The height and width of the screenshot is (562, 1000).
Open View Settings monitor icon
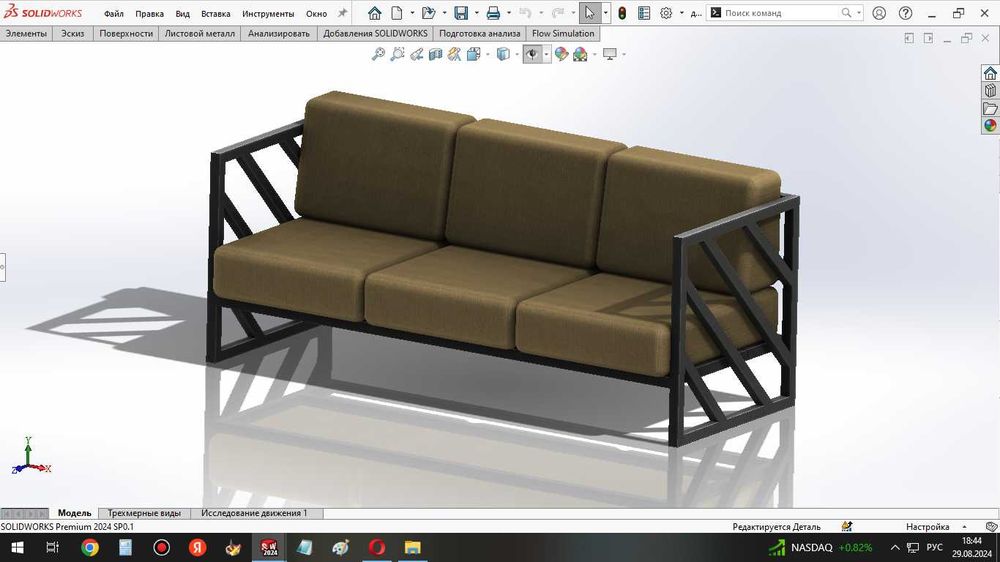point(610,54)
